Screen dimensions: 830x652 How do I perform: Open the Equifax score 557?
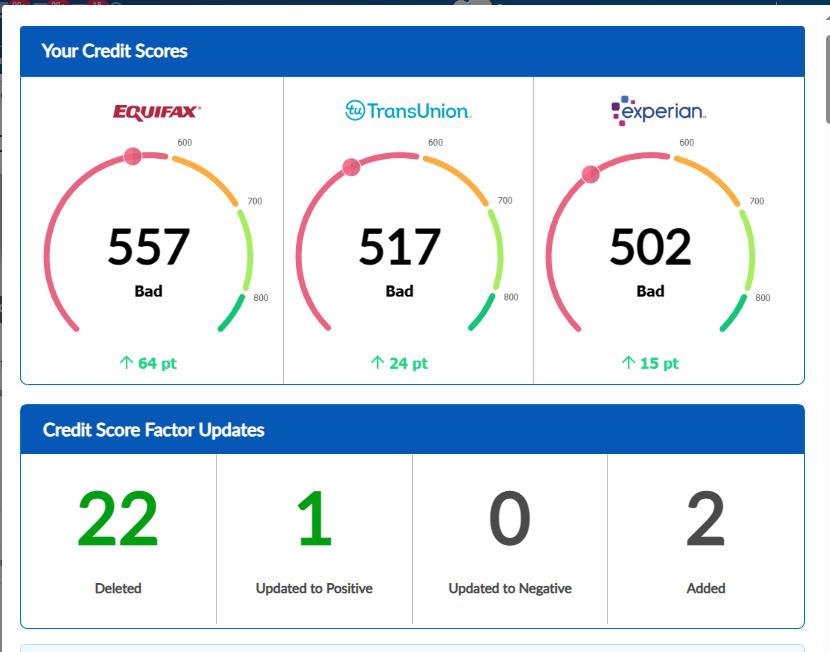[149, 247]
